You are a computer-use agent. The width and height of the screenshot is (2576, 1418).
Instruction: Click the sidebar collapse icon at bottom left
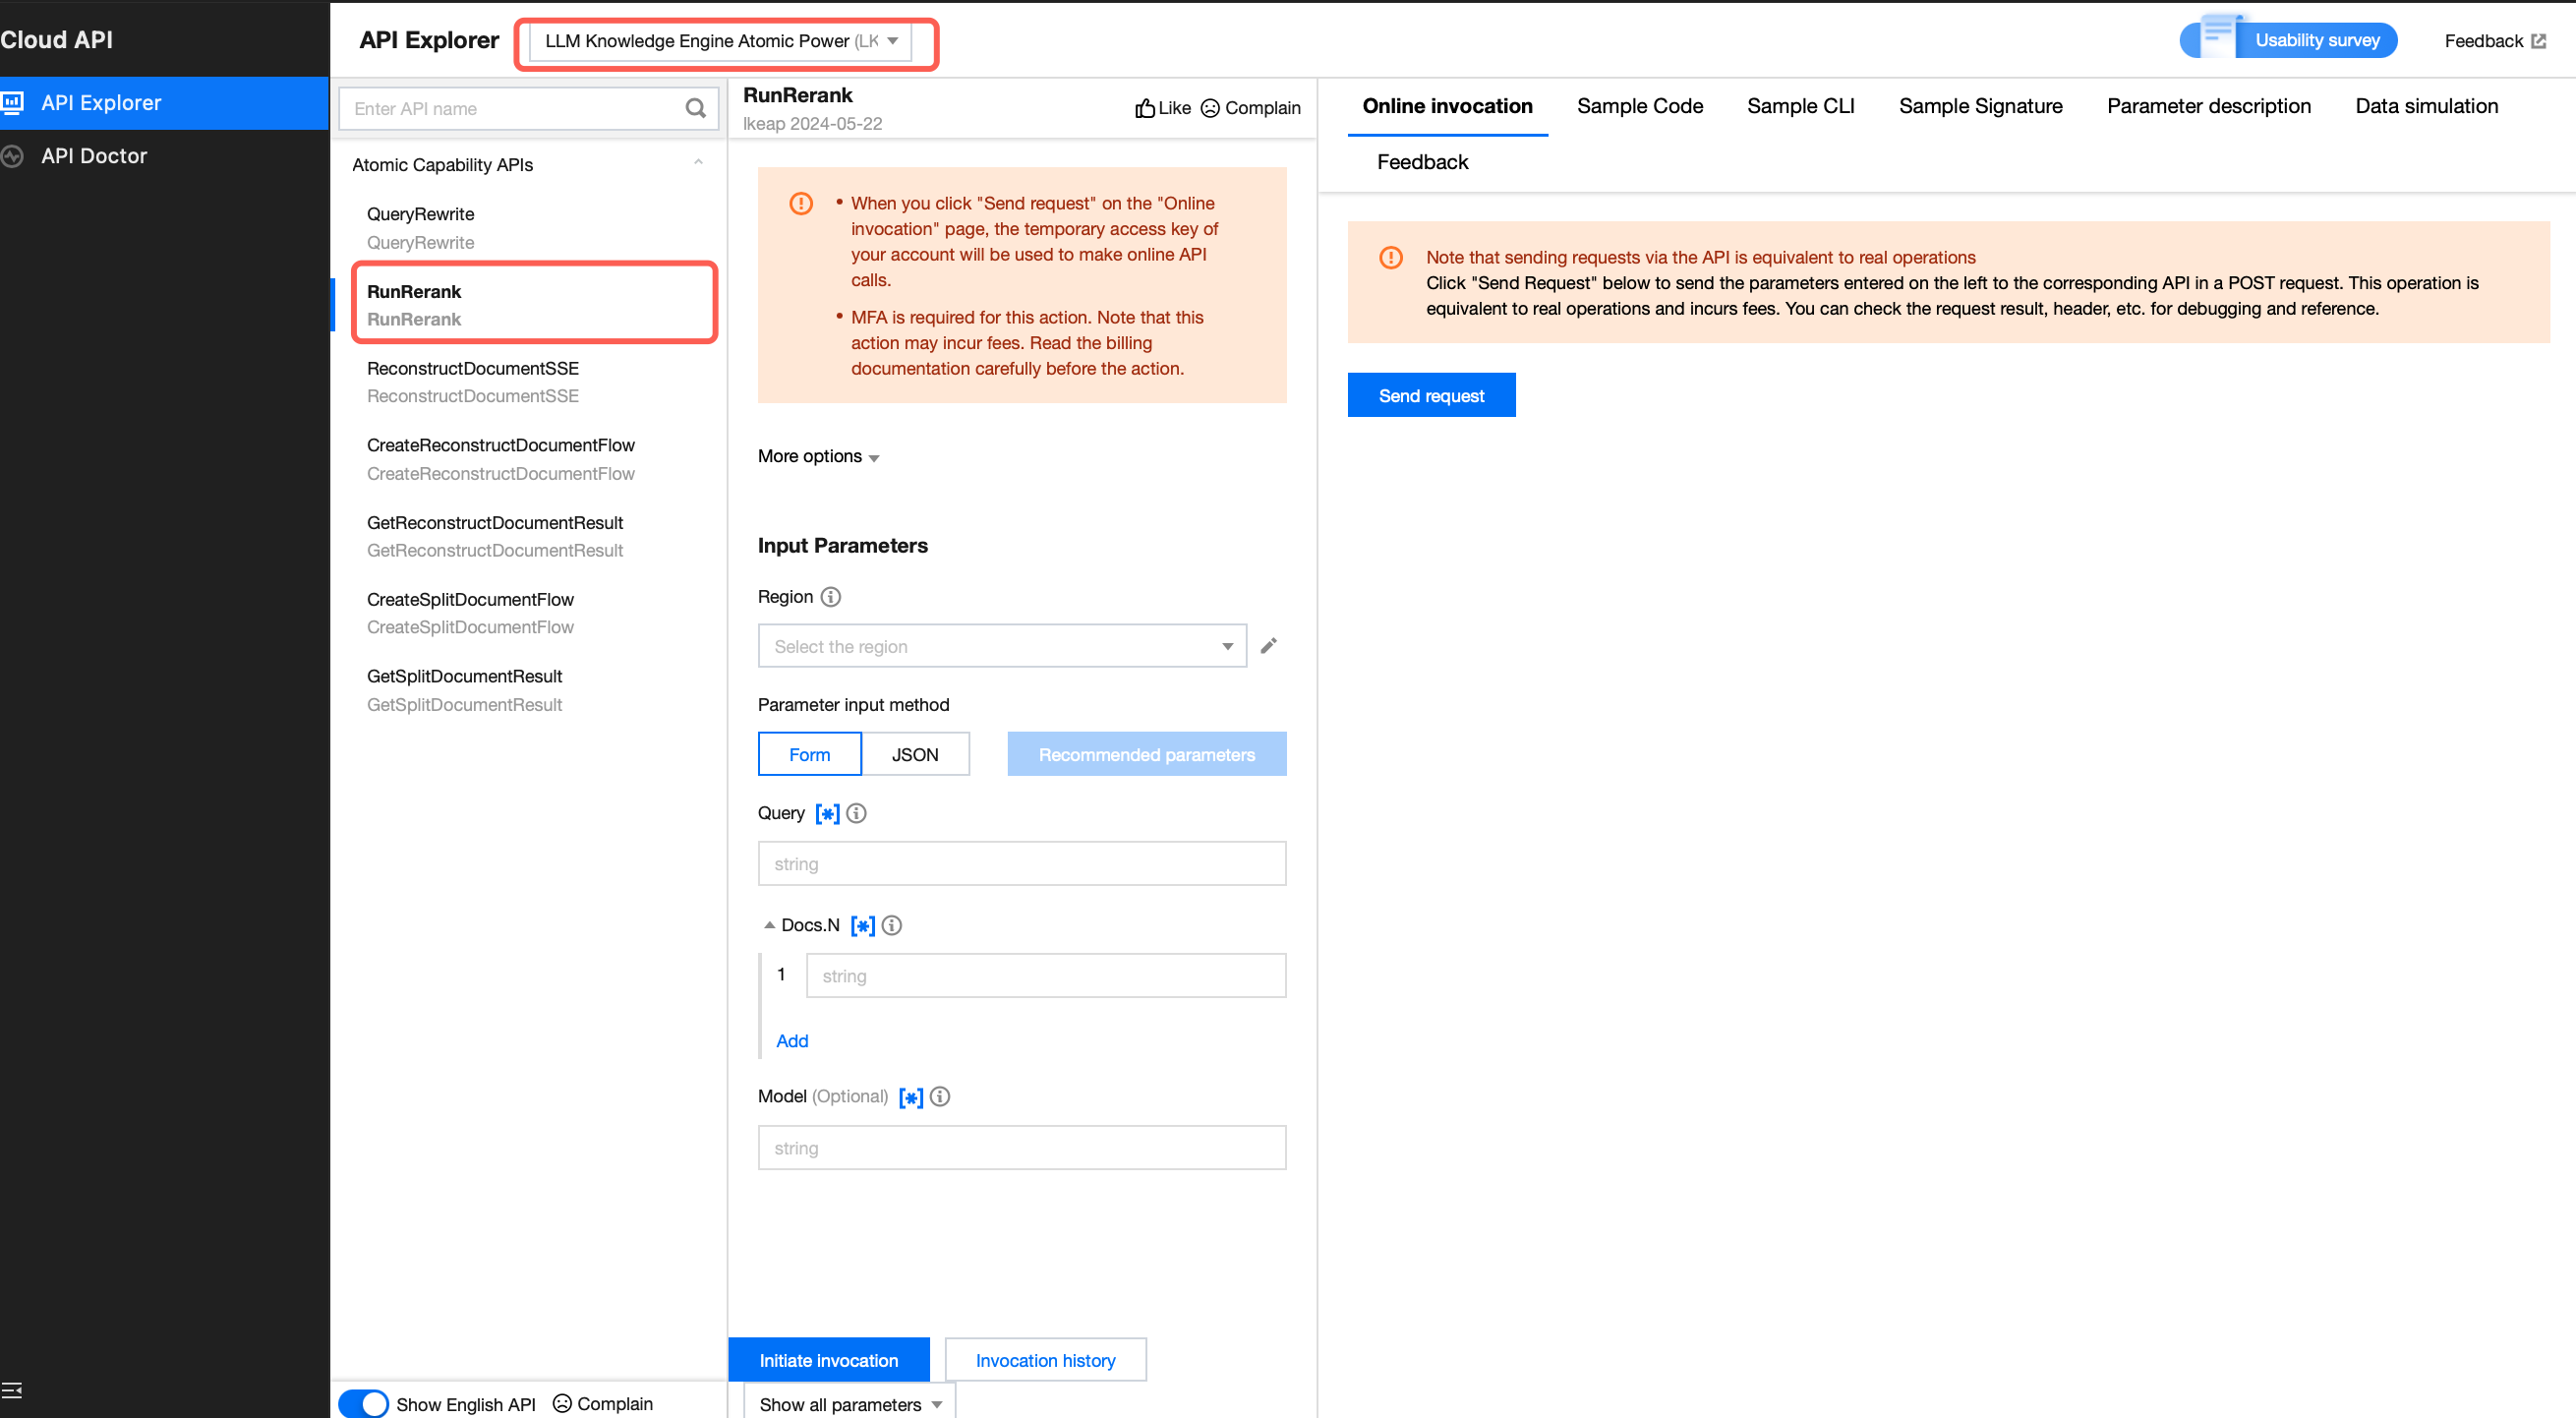pyautogui.click(x=12, y=1390)
